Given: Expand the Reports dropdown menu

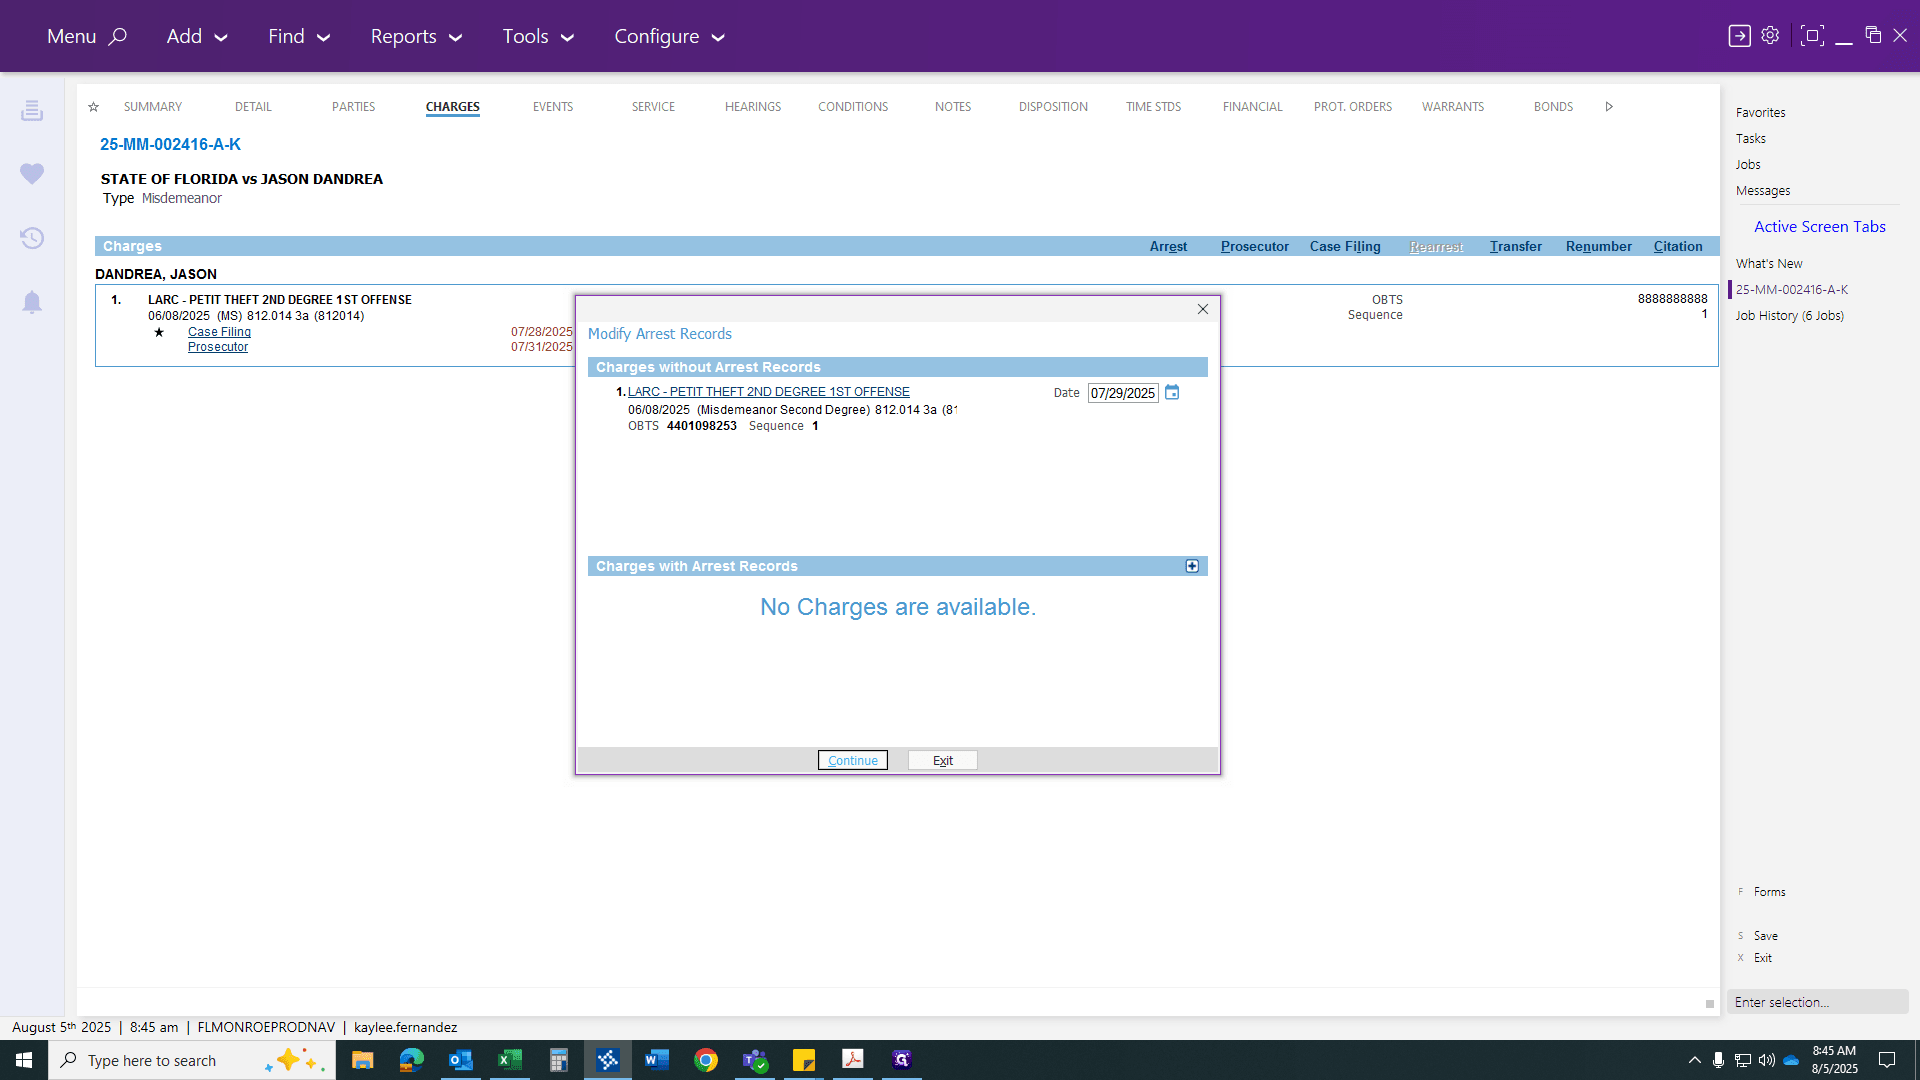Looking at the screenshot, I should click(x=416, y=36).
